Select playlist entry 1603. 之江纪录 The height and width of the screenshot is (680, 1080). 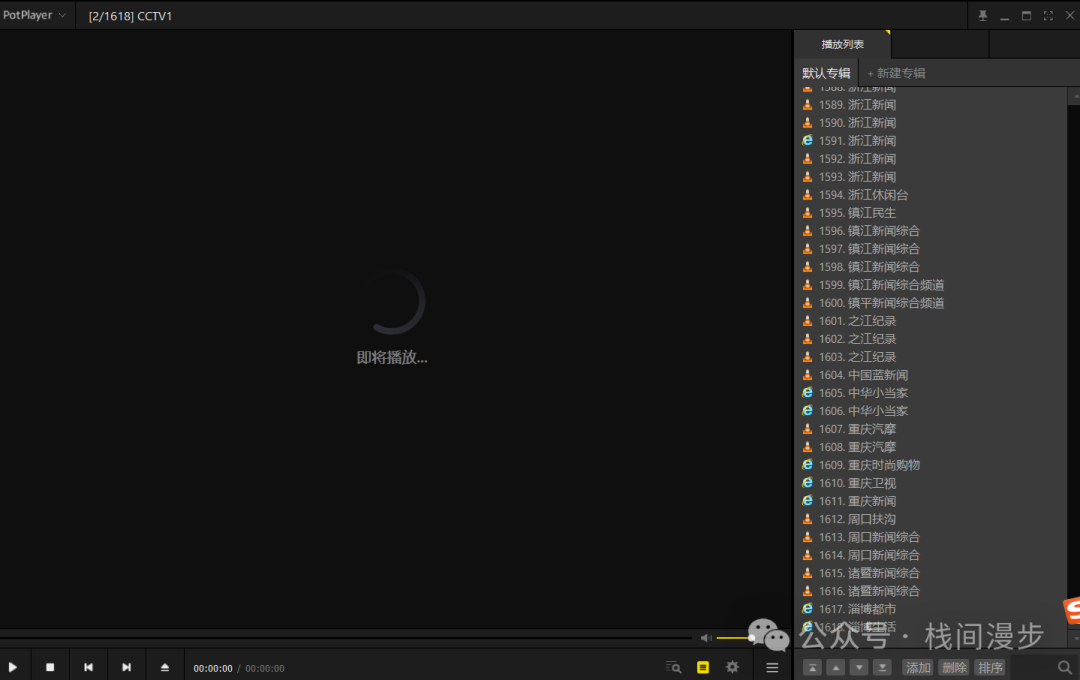click(x=931, y=357)
